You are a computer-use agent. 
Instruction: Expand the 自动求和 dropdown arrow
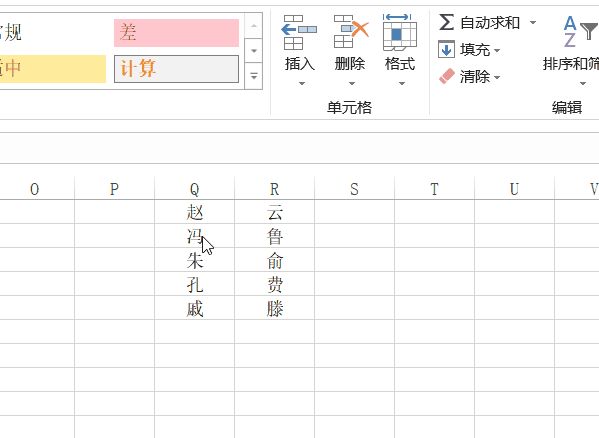[533, 23]
